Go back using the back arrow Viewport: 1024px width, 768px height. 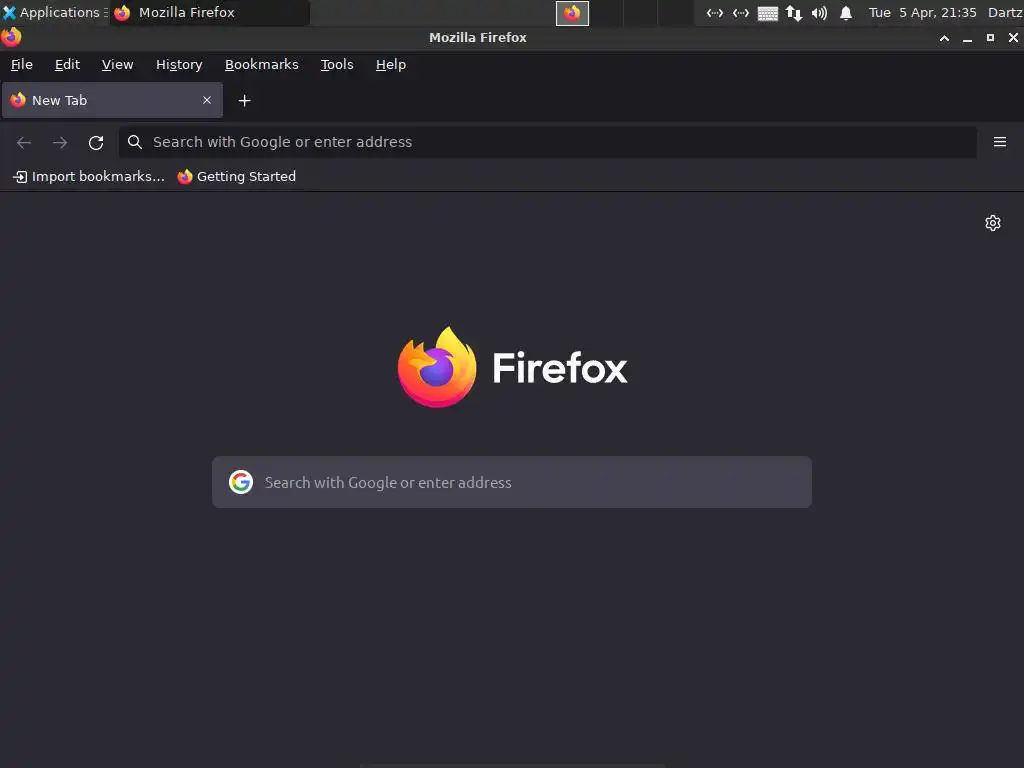[x=24, y=142]
